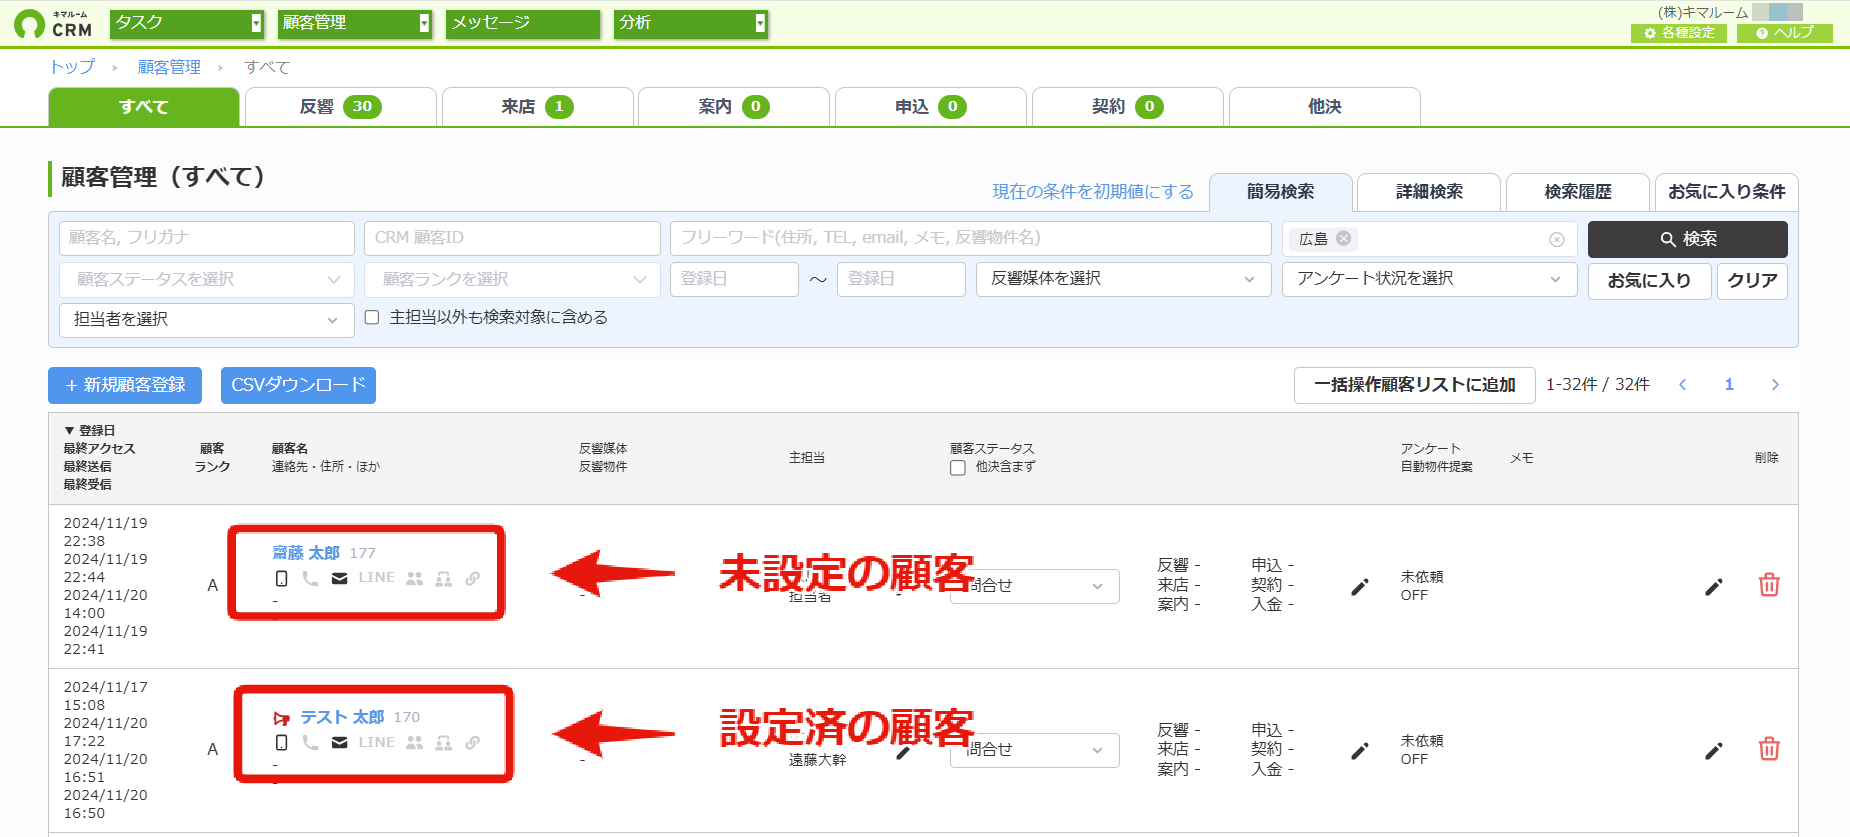Image resolution: width=1850 pixels, height=837 pixels.
Task: Switch to 契約 tab
Action: (1128, 107)
